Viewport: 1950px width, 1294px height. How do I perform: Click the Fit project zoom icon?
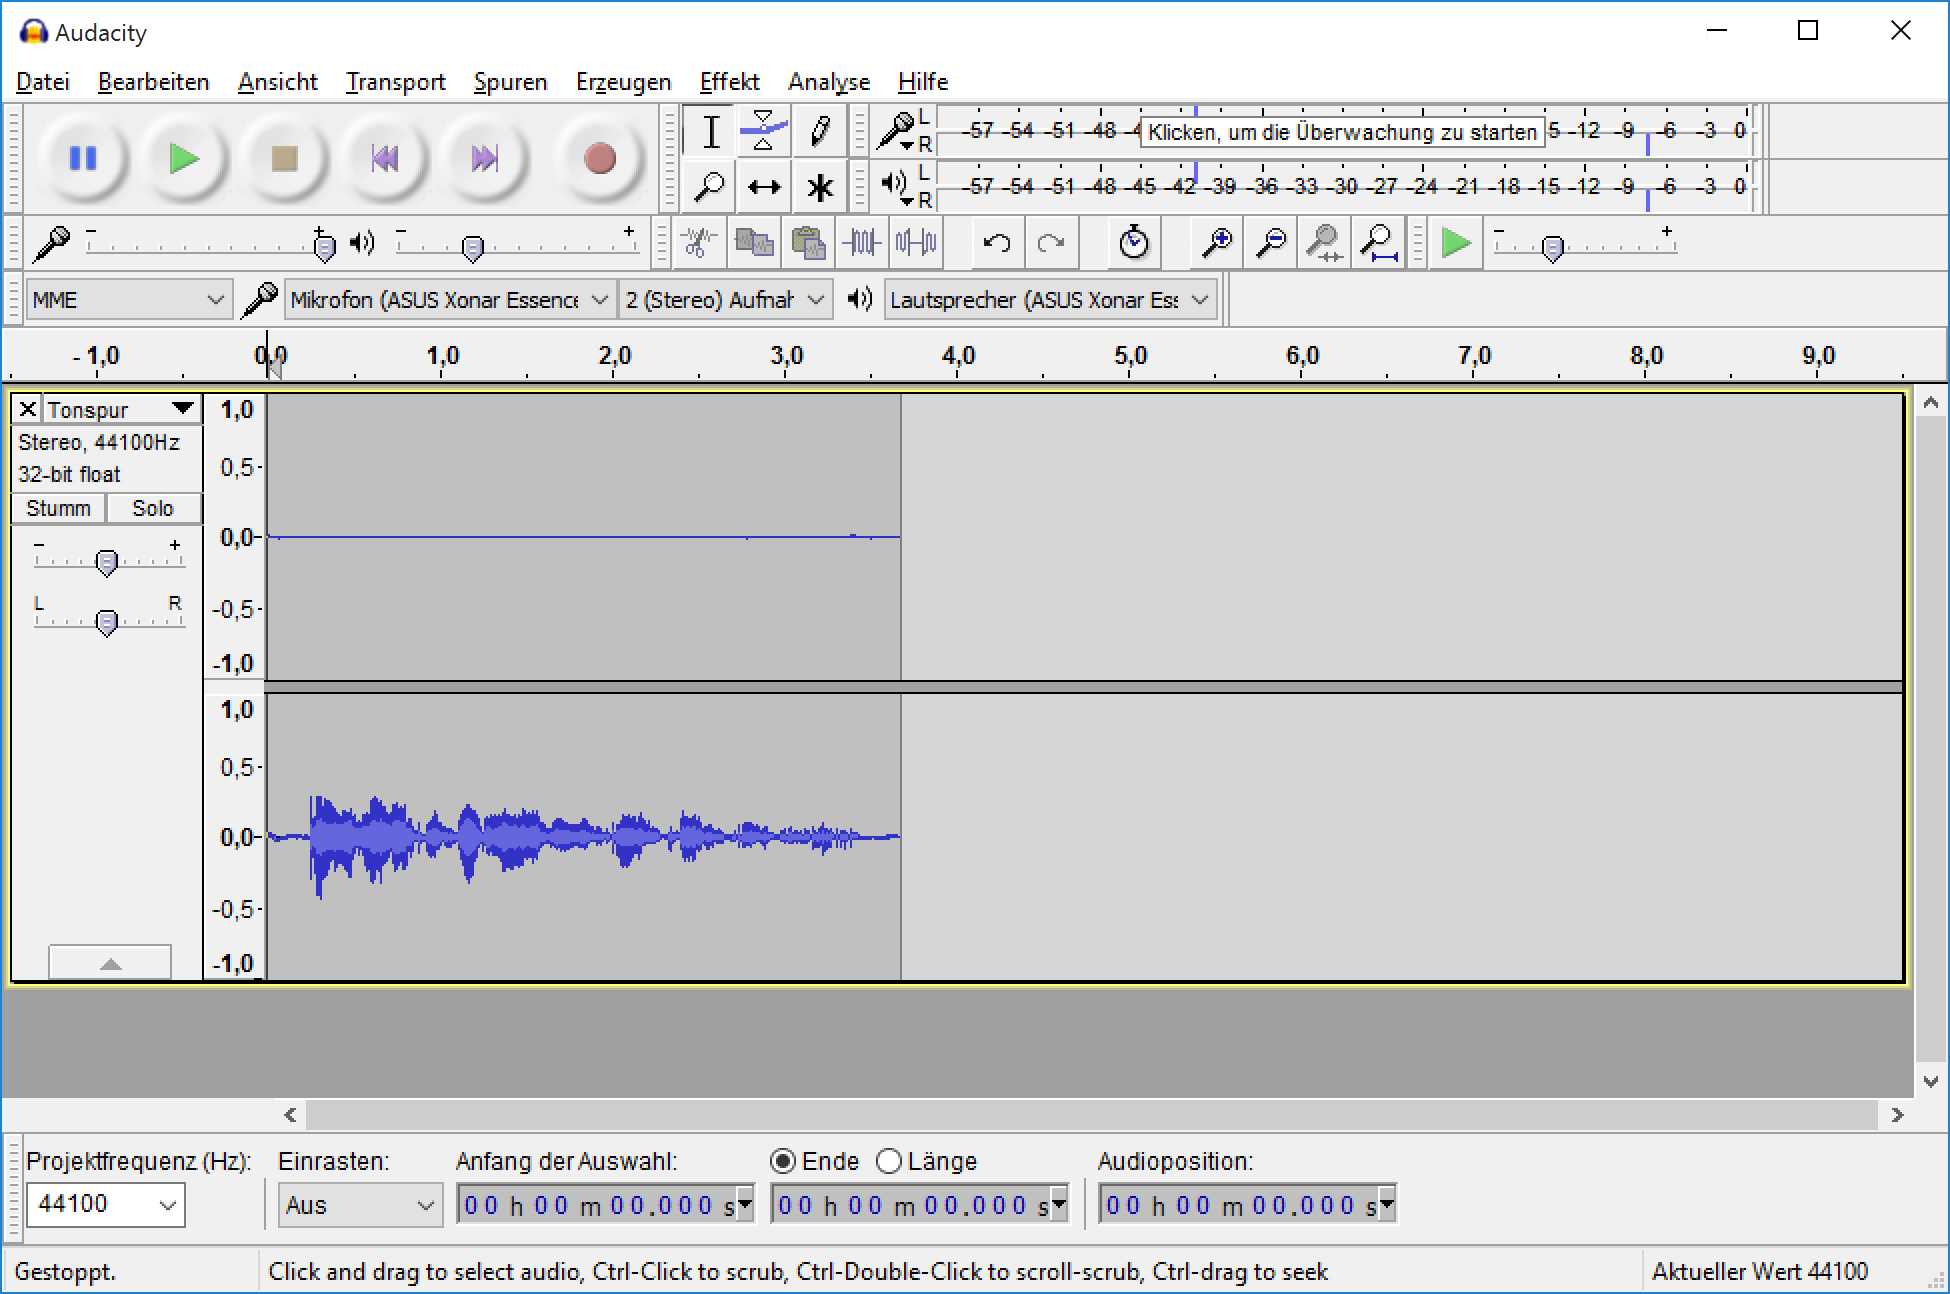click(x=1378, y=243)
